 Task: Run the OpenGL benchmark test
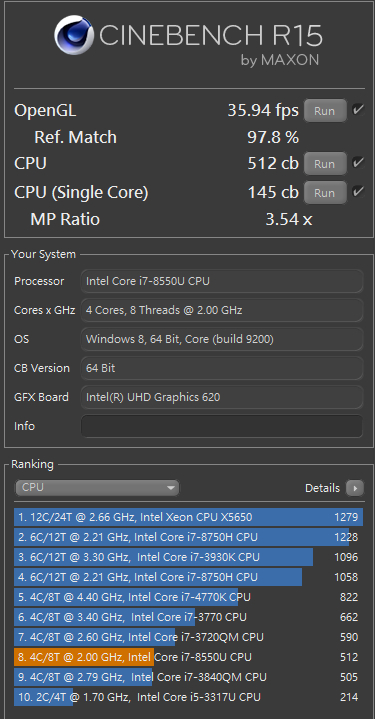click(325, 111)
